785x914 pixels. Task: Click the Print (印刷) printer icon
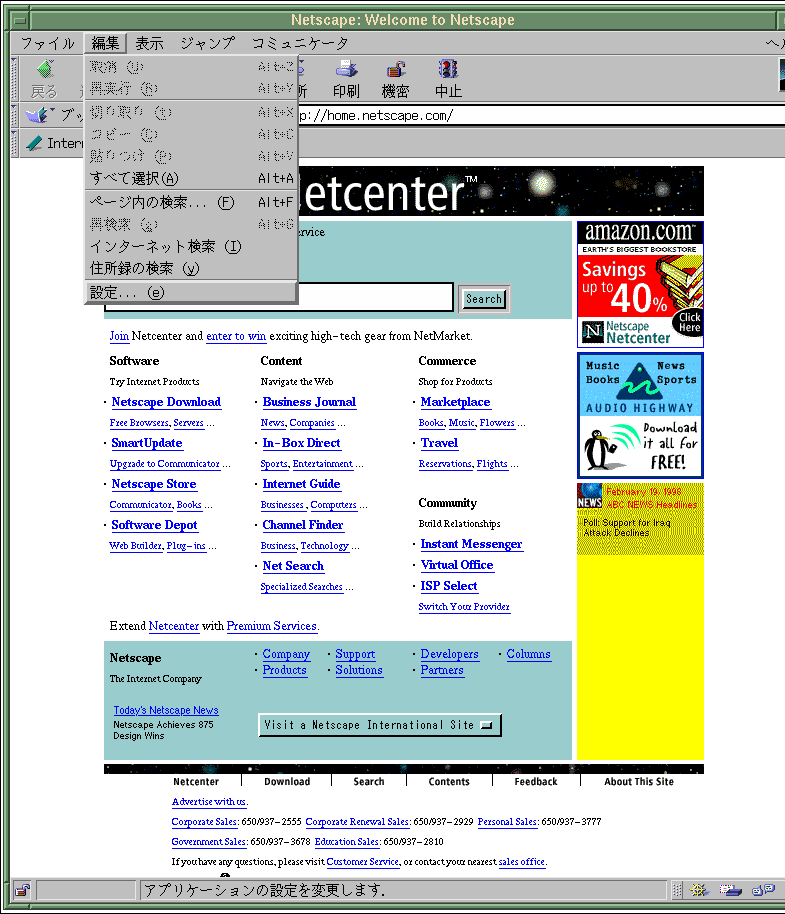pos(346,69)
